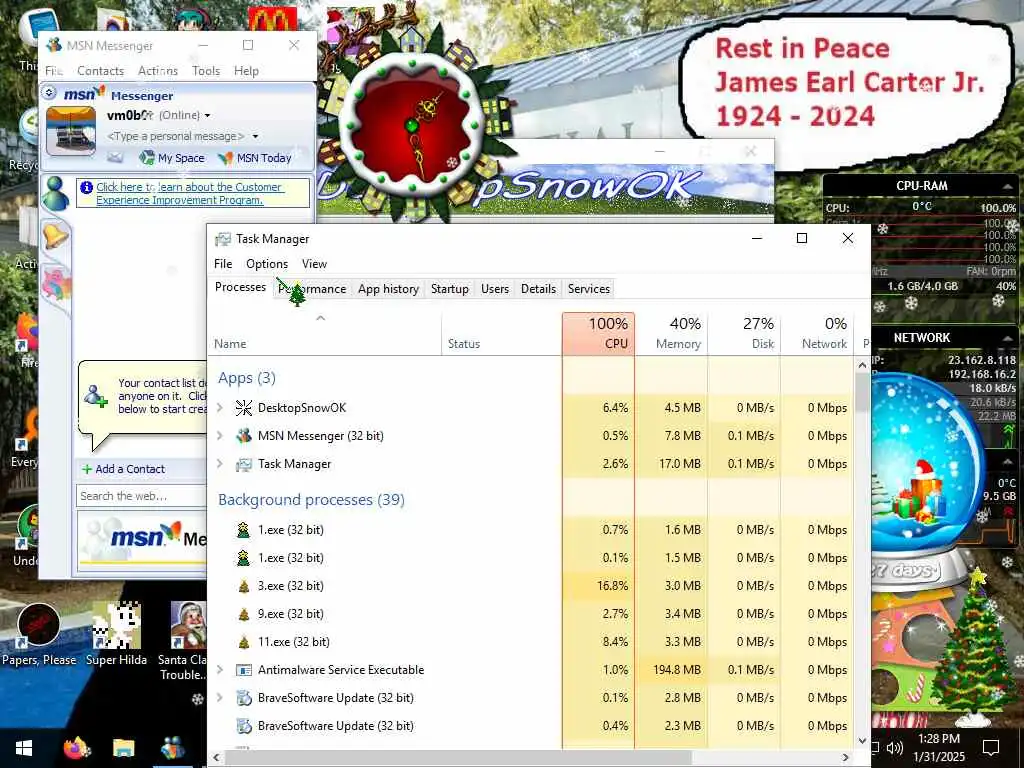The height and width of the screenshot is (768, 1024).
Task: Open the Help menu in MSN Messenger
Action: [246, 71]
